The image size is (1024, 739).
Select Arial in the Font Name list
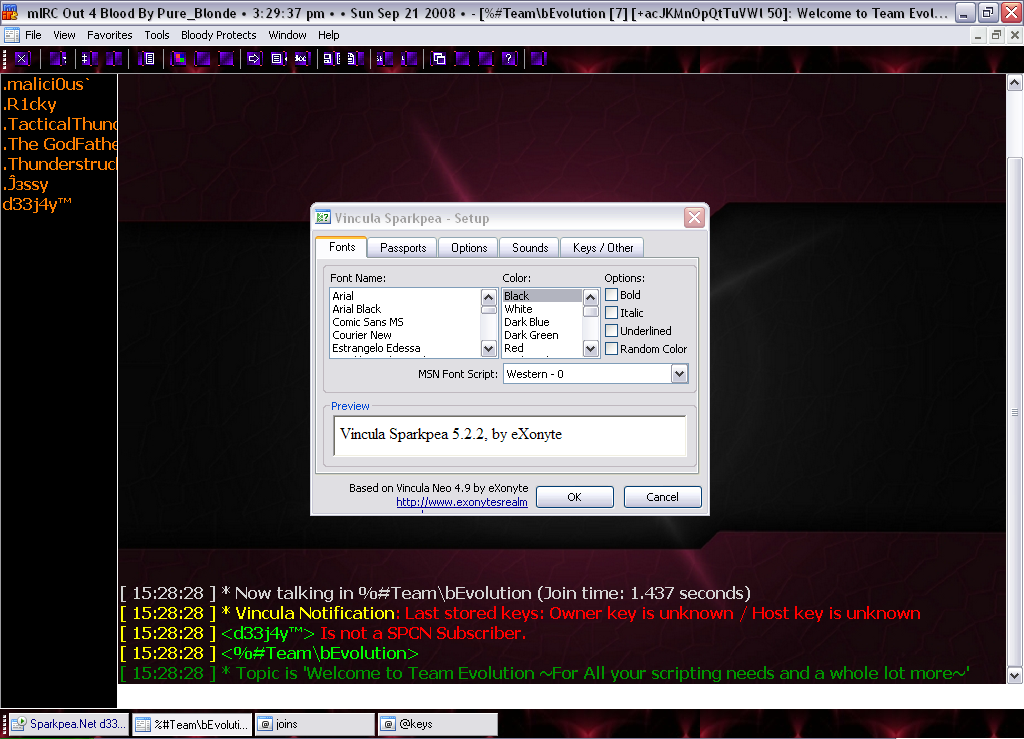[x=406, y=296]
